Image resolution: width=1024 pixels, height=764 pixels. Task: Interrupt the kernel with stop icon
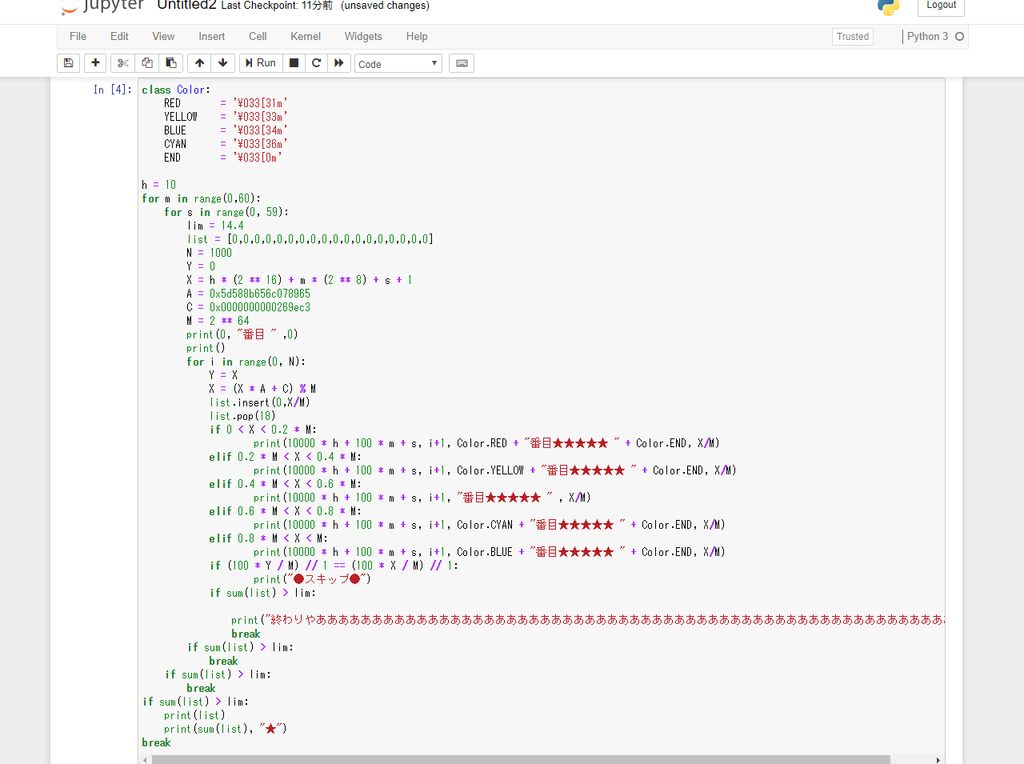pyautogui.click(x=294, y=63)
